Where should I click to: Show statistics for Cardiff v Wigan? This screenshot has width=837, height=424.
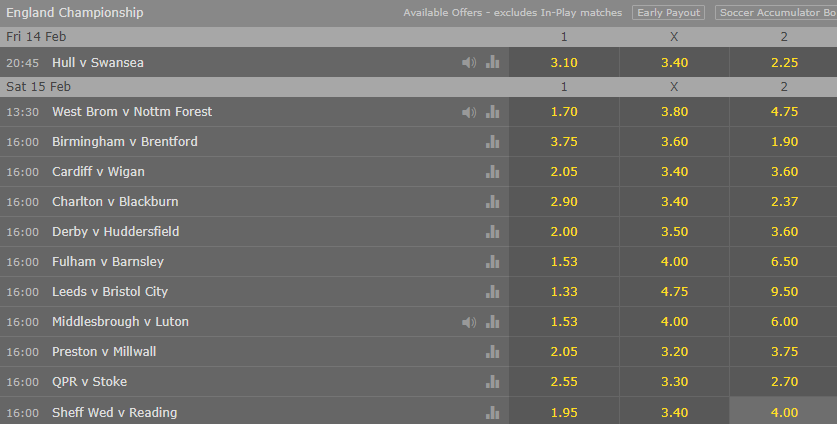493,171
